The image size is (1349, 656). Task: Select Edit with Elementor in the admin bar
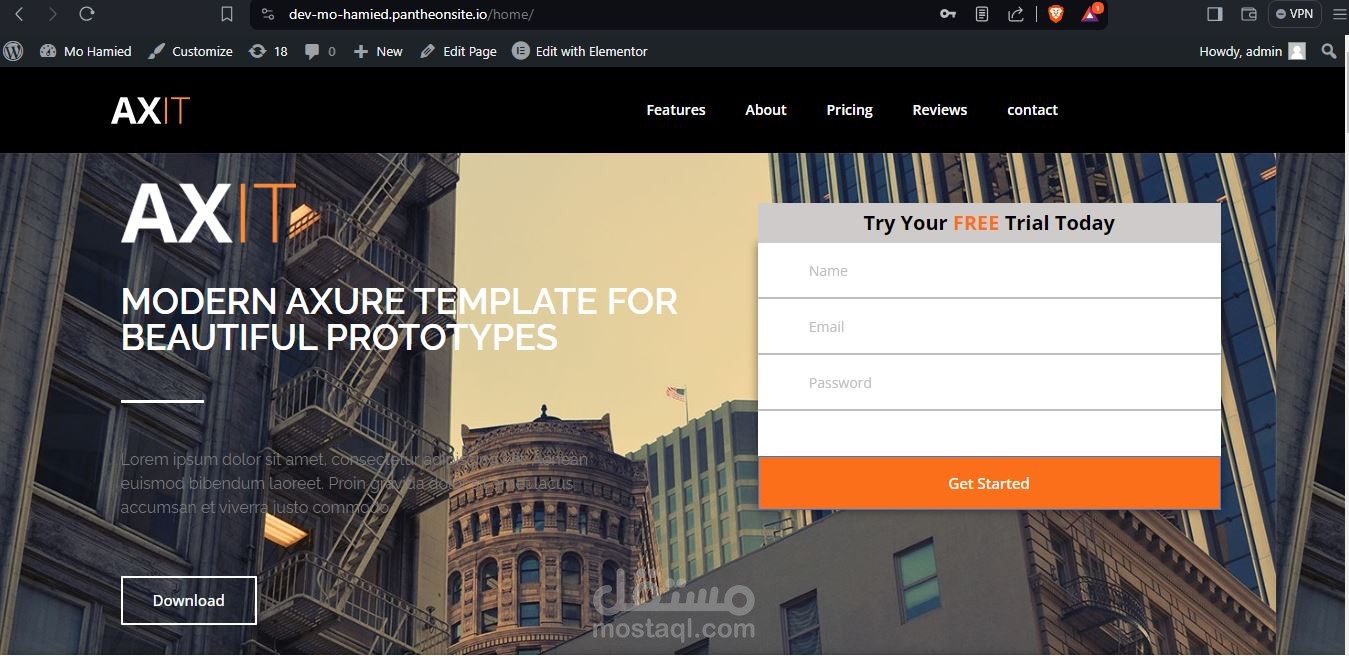[x=580, y=51]
